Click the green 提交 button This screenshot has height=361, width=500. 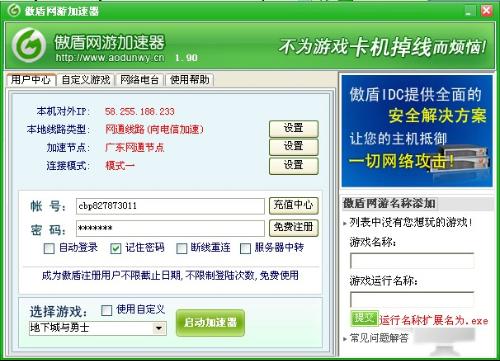(x=364, y=318)
